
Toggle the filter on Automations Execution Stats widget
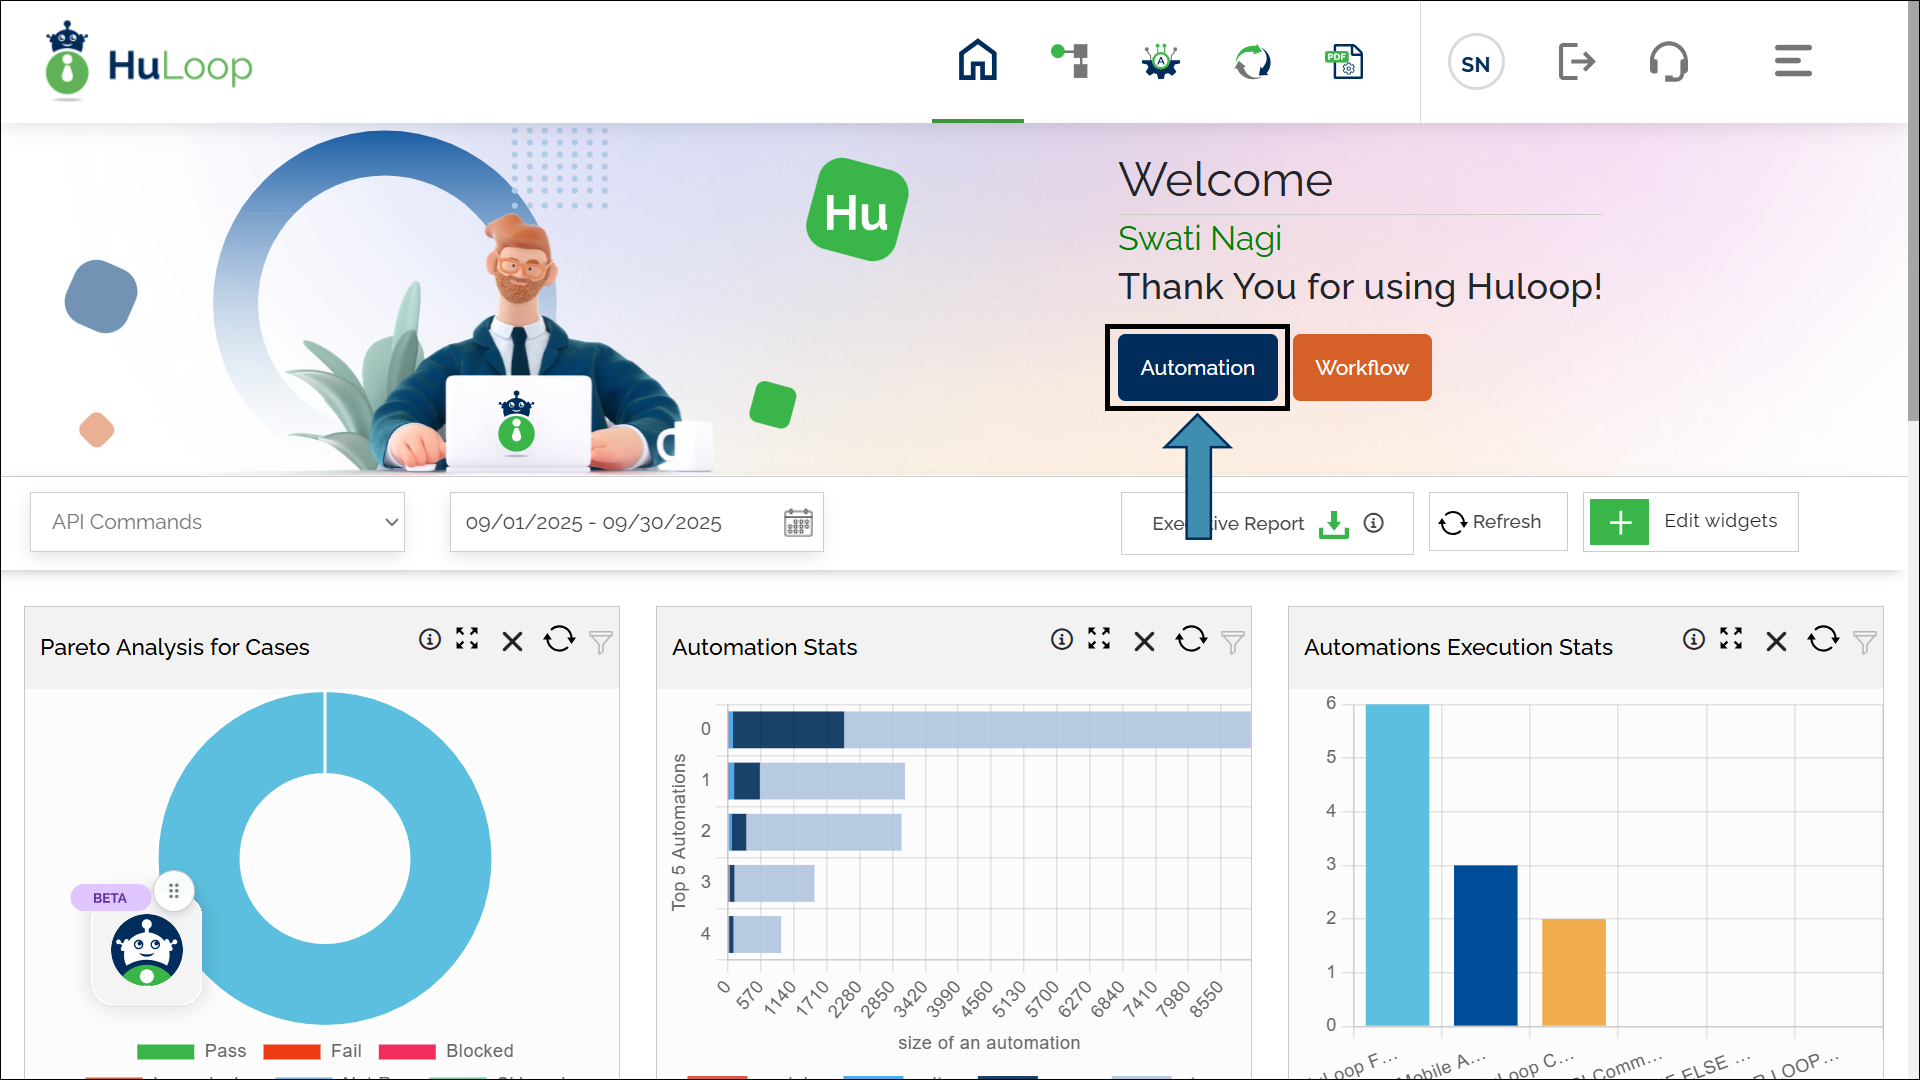1866,643
